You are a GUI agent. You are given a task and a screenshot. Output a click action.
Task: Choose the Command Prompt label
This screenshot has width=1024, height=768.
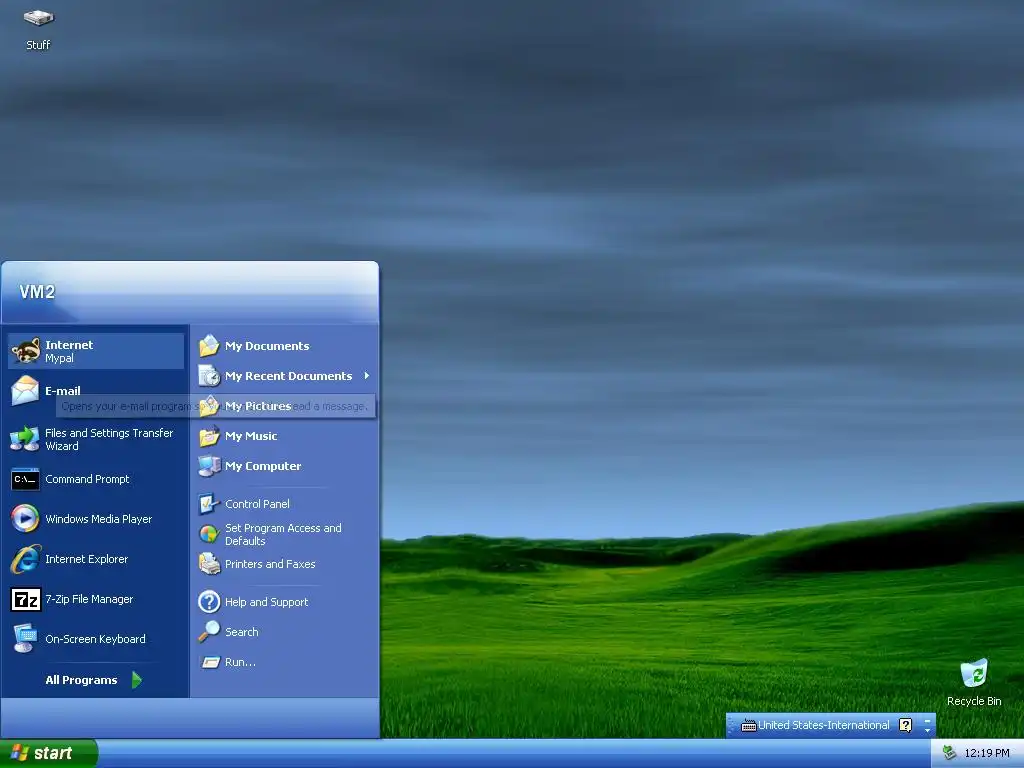point(87,479)
